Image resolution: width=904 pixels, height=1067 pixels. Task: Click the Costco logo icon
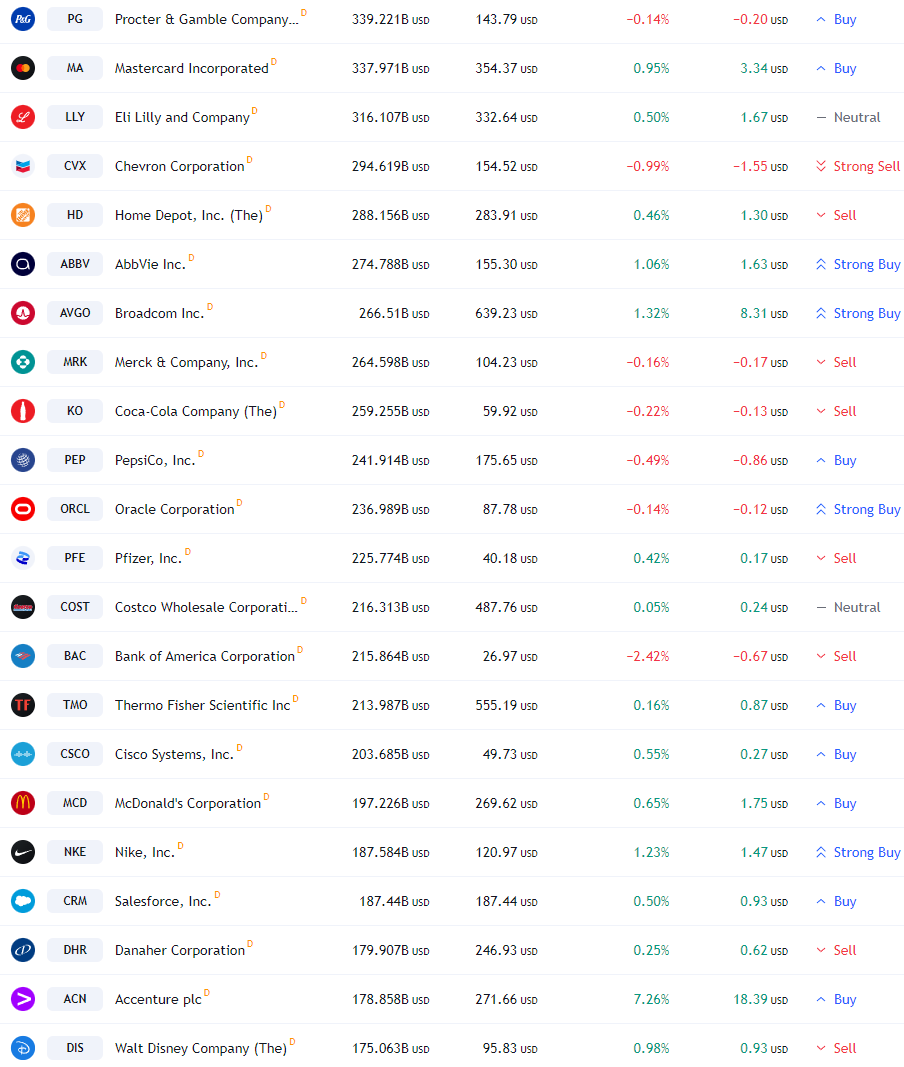pos(23,607)
